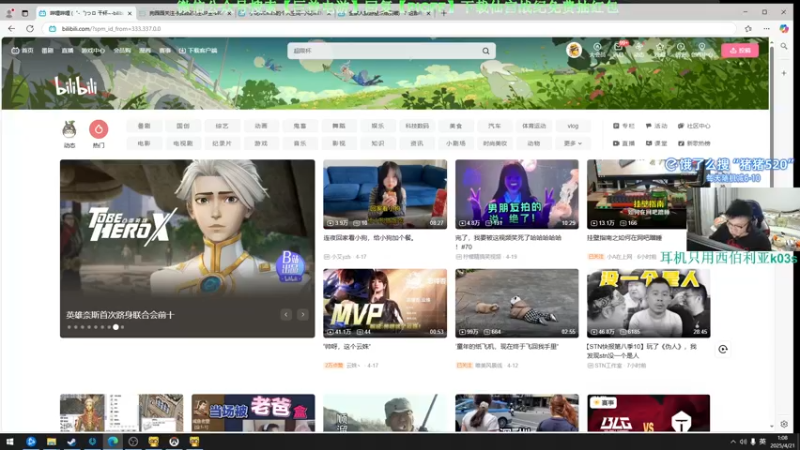The height and width of the screenshot is (450, 800).
Task: Switch to the fourth browser tab
Action: coord(384,13)
